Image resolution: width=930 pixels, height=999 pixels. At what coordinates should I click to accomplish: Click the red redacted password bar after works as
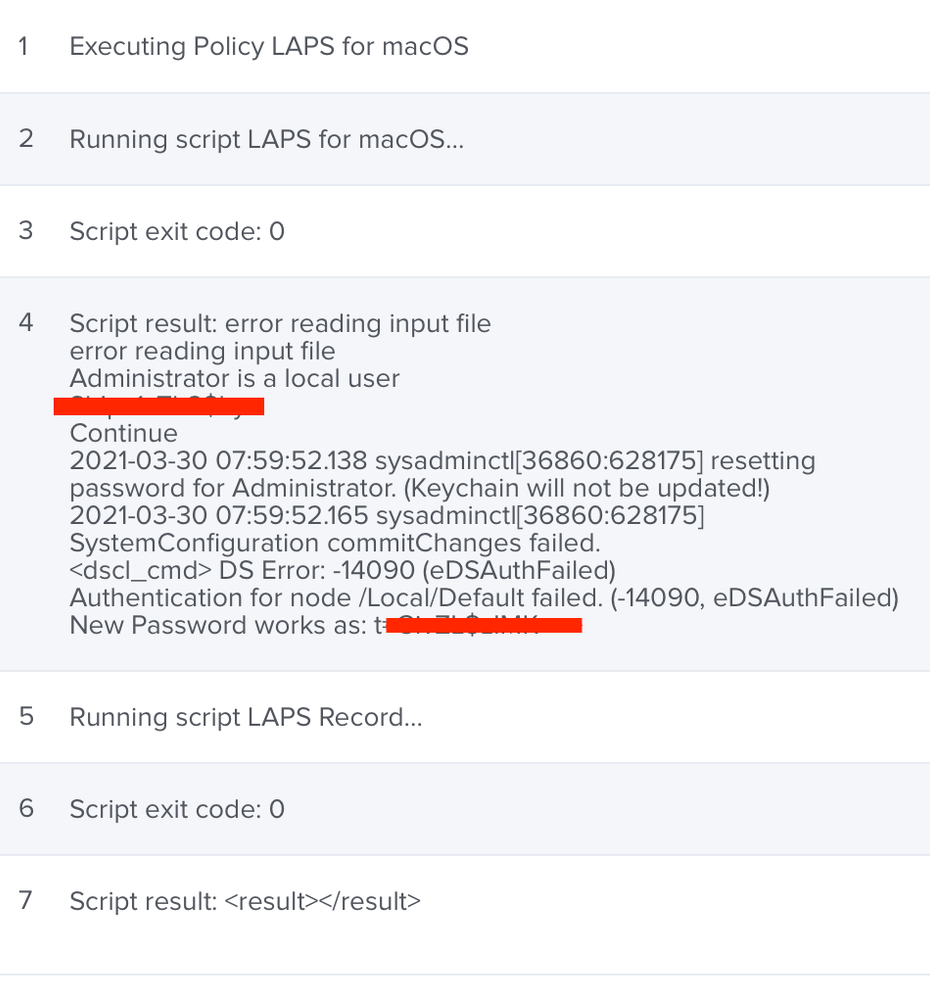coord(484,625)
